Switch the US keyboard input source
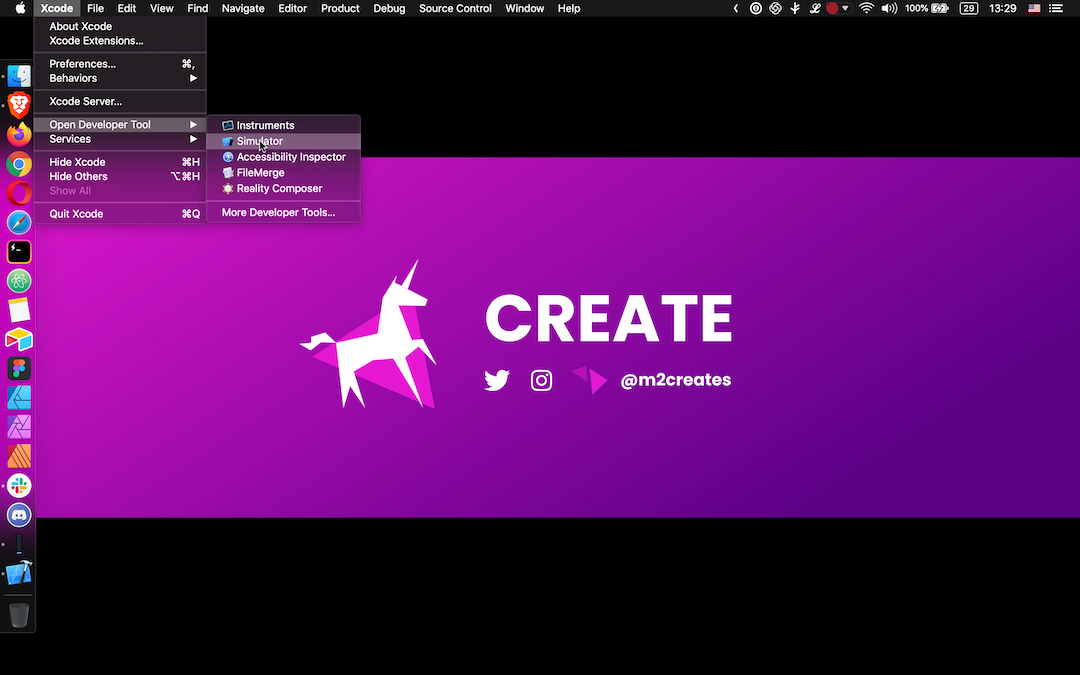Viewport: 1080px width, 675px height. [x=1033, y=8]
